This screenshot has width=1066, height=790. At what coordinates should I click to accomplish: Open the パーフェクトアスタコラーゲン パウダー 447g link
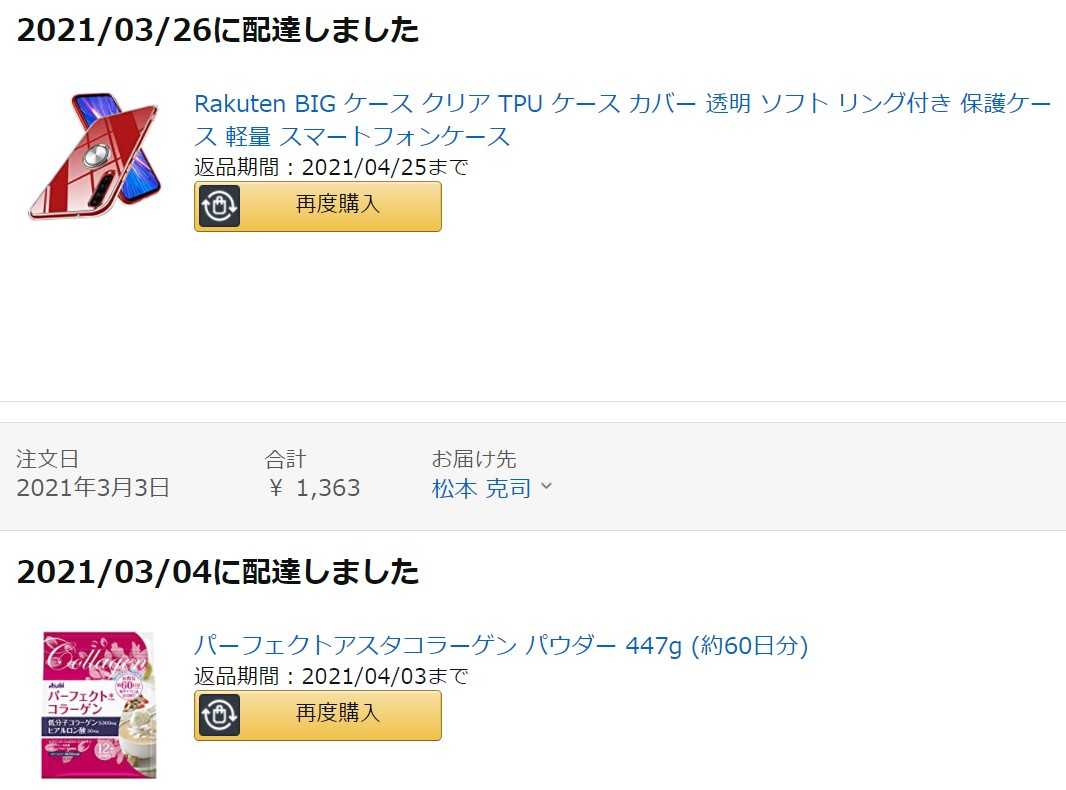[501, 645]
